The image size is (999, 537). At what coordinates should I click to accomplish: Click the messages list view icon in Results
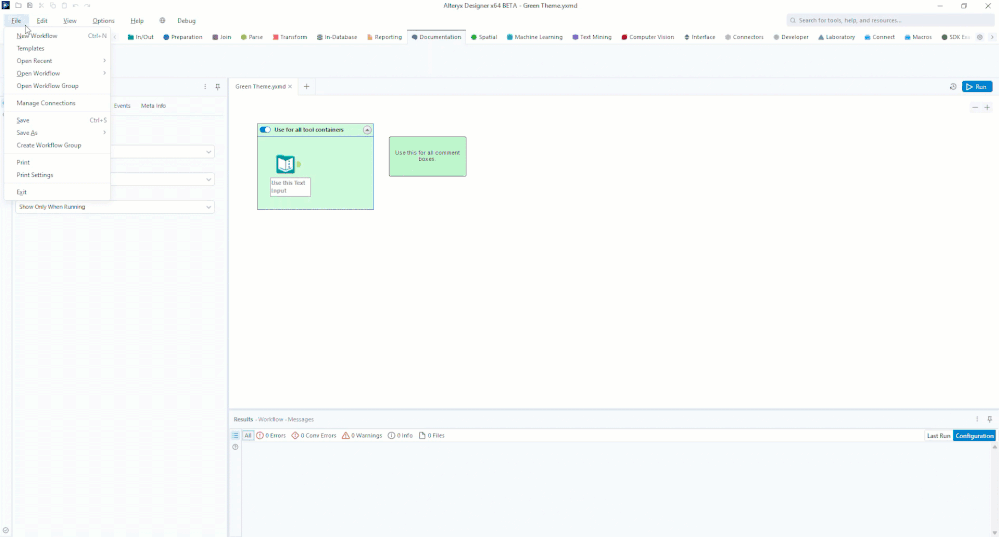tap(235, 436)
